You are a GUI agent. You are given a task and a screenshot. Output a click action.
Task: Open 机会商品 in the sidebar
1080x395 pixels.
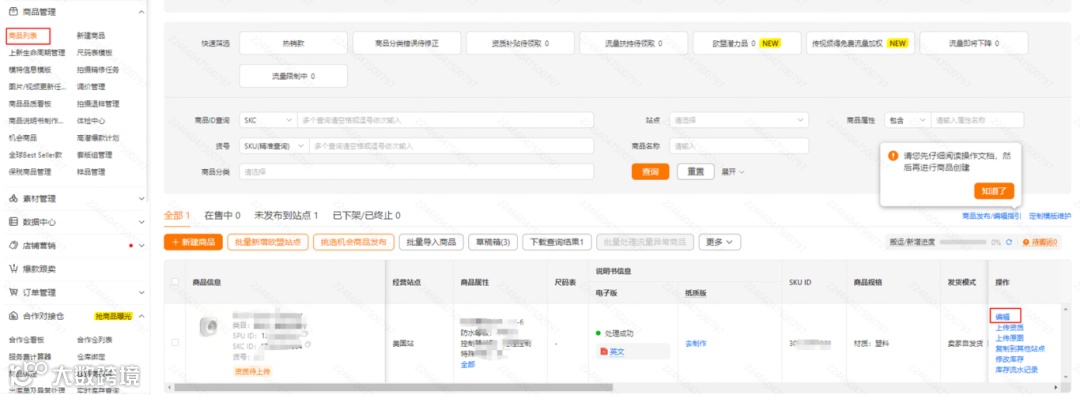[22, 138]
